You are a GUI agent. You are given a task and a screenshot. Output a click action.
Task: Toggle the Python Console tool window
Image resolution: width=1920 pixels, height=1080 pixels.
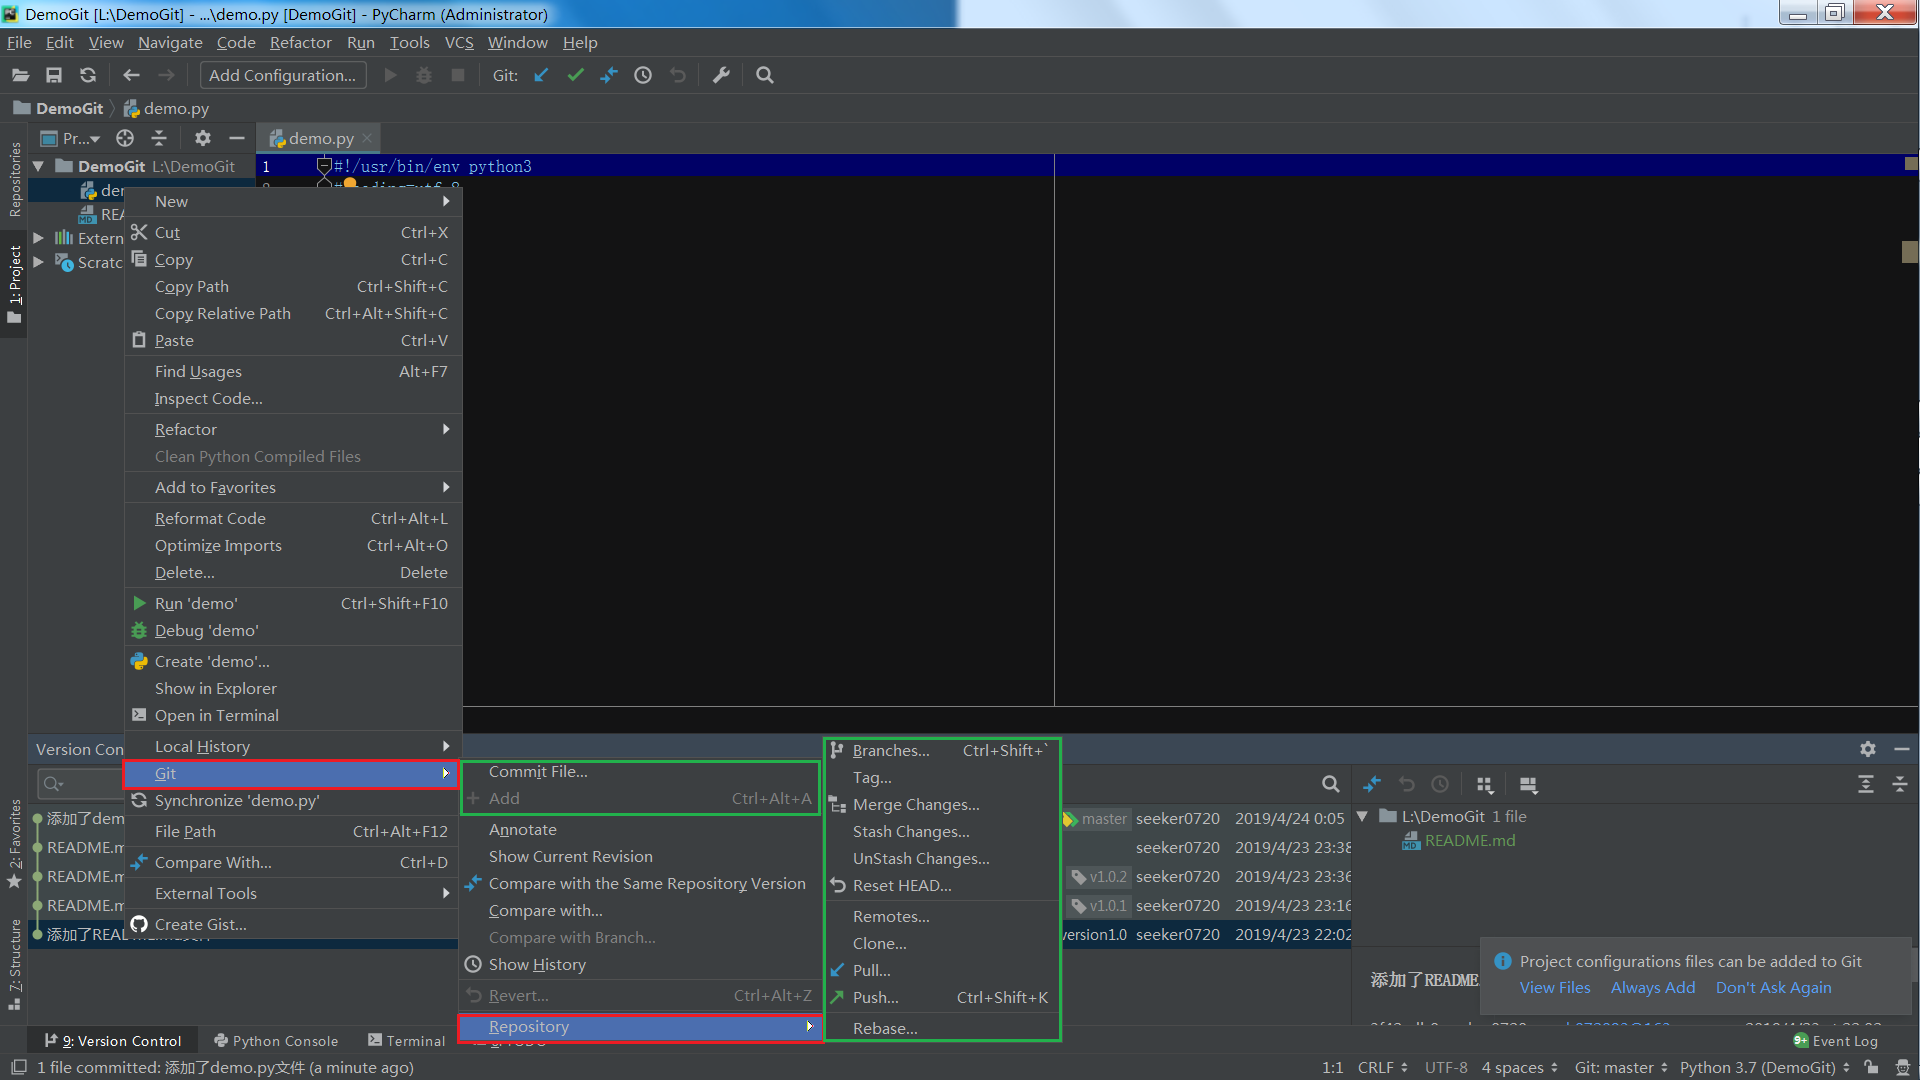[x=276, y=1041]
